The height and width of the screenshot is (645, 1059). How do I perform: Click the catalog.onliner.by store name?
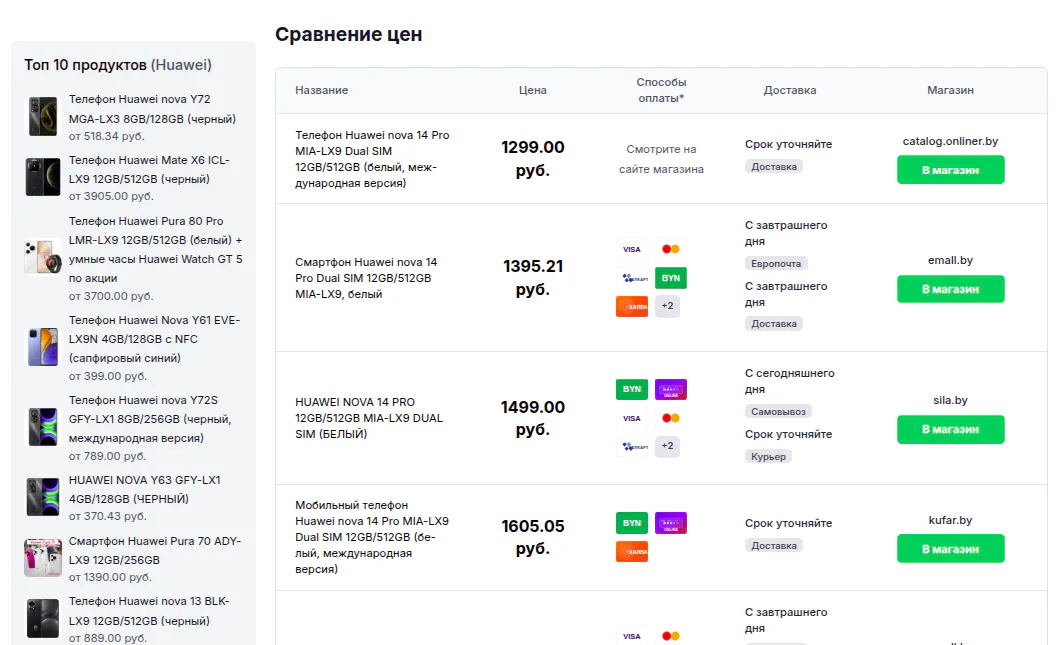click(950, 141)
